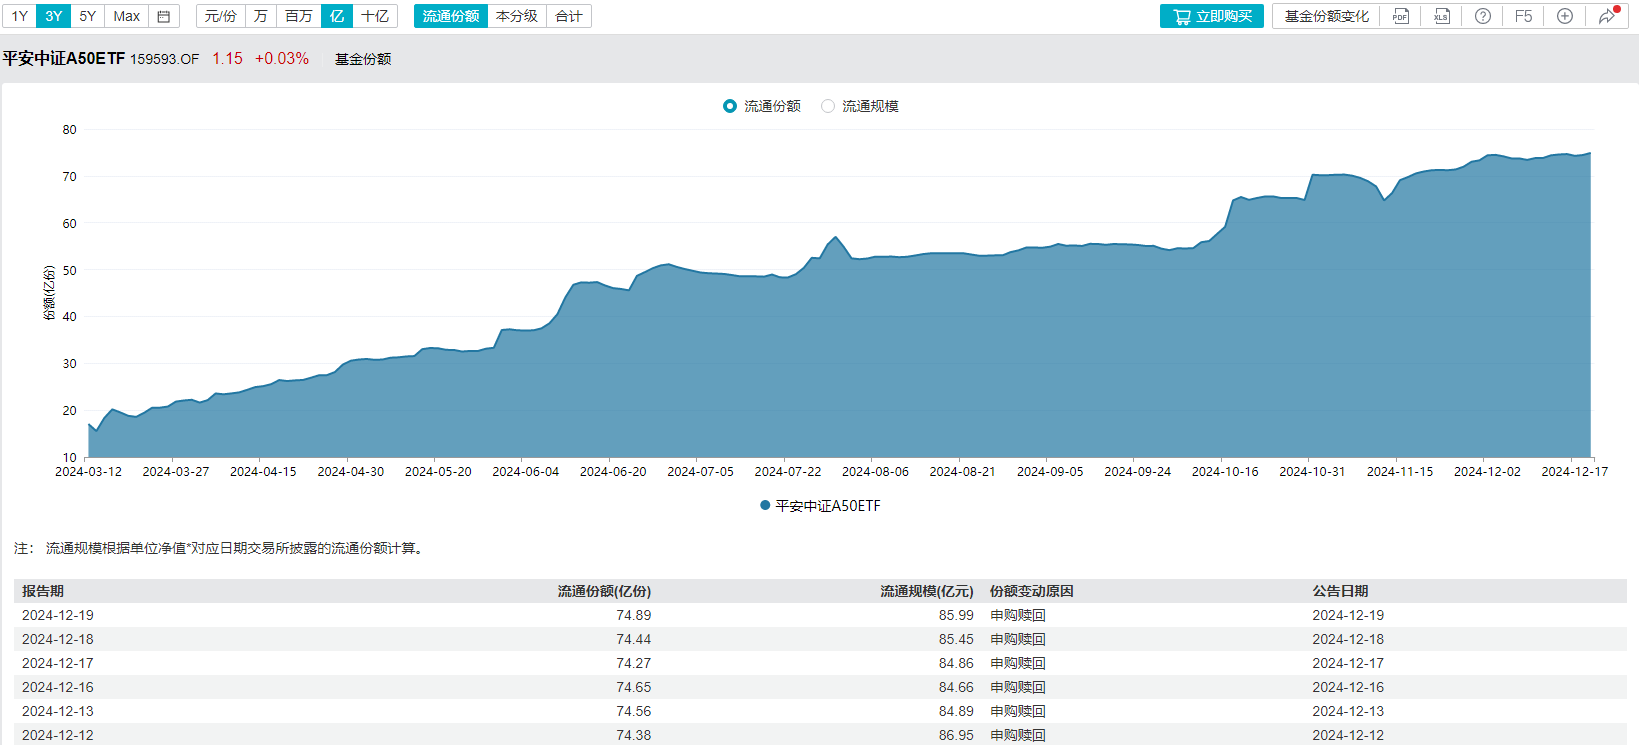
Task: Open the 基金份额变化 button
Action: pos(1326,16)
